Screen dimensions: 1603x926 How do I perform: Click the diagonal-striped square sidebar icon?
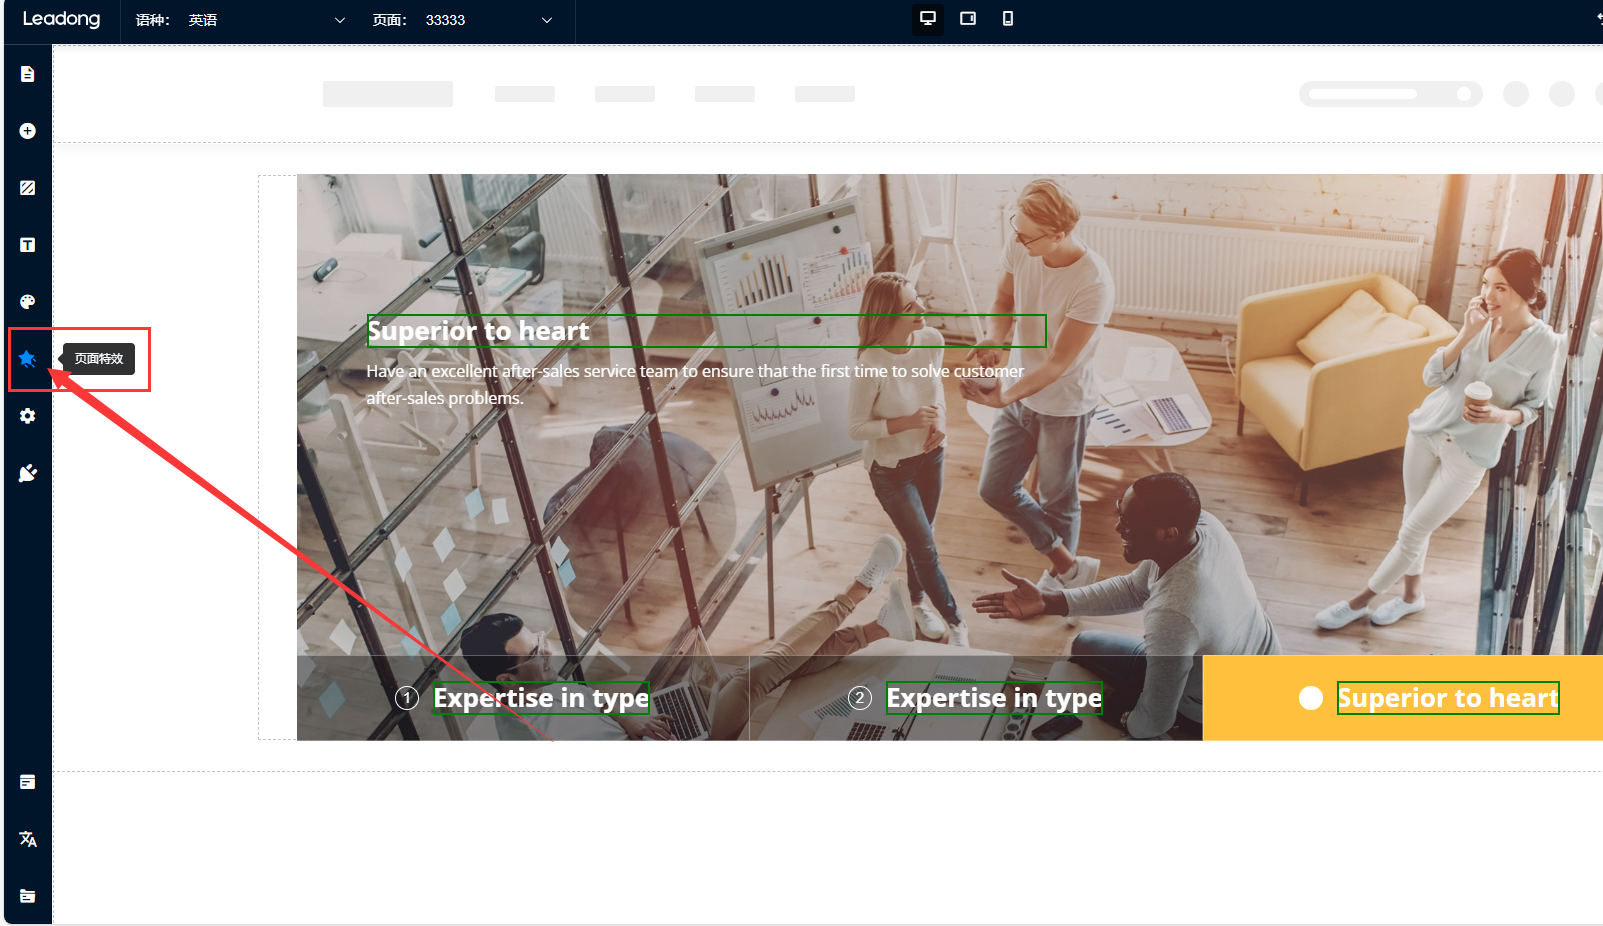28,188
